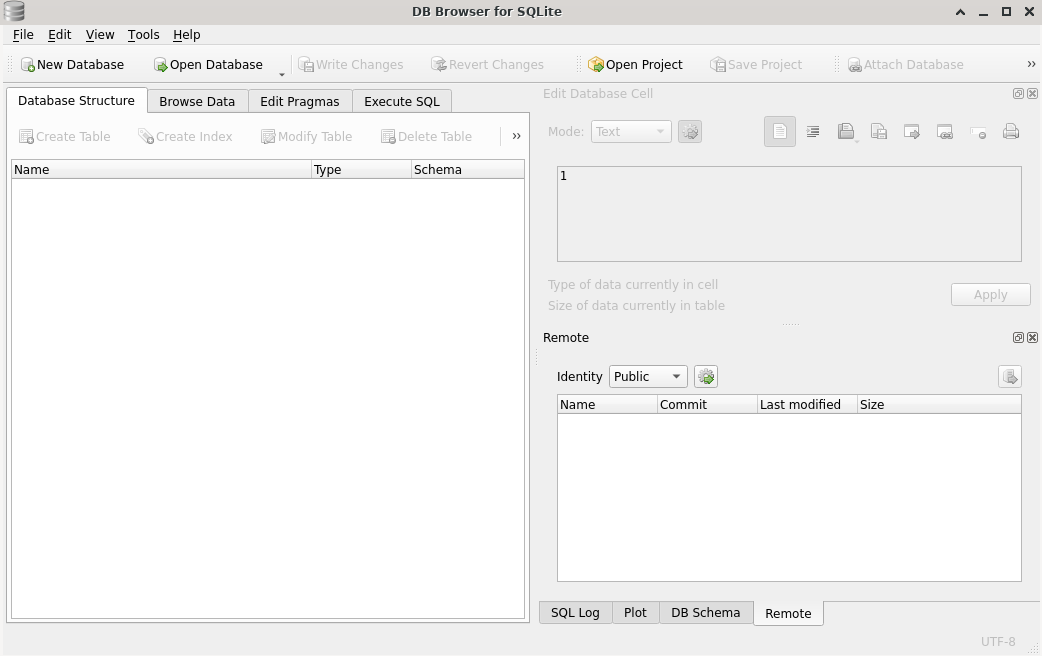Click the Write Changes toolbar button

(x=351, y=64)
